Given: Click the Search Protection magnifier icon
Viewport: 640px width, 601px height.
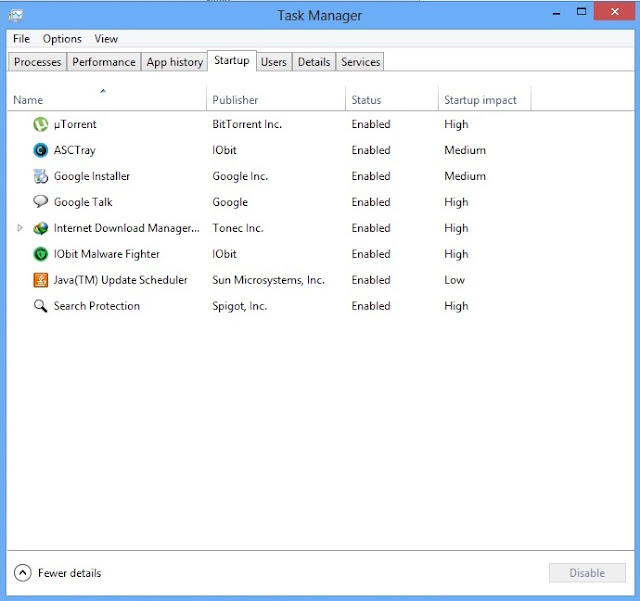Looking at the screenshot, I should 40,306.
